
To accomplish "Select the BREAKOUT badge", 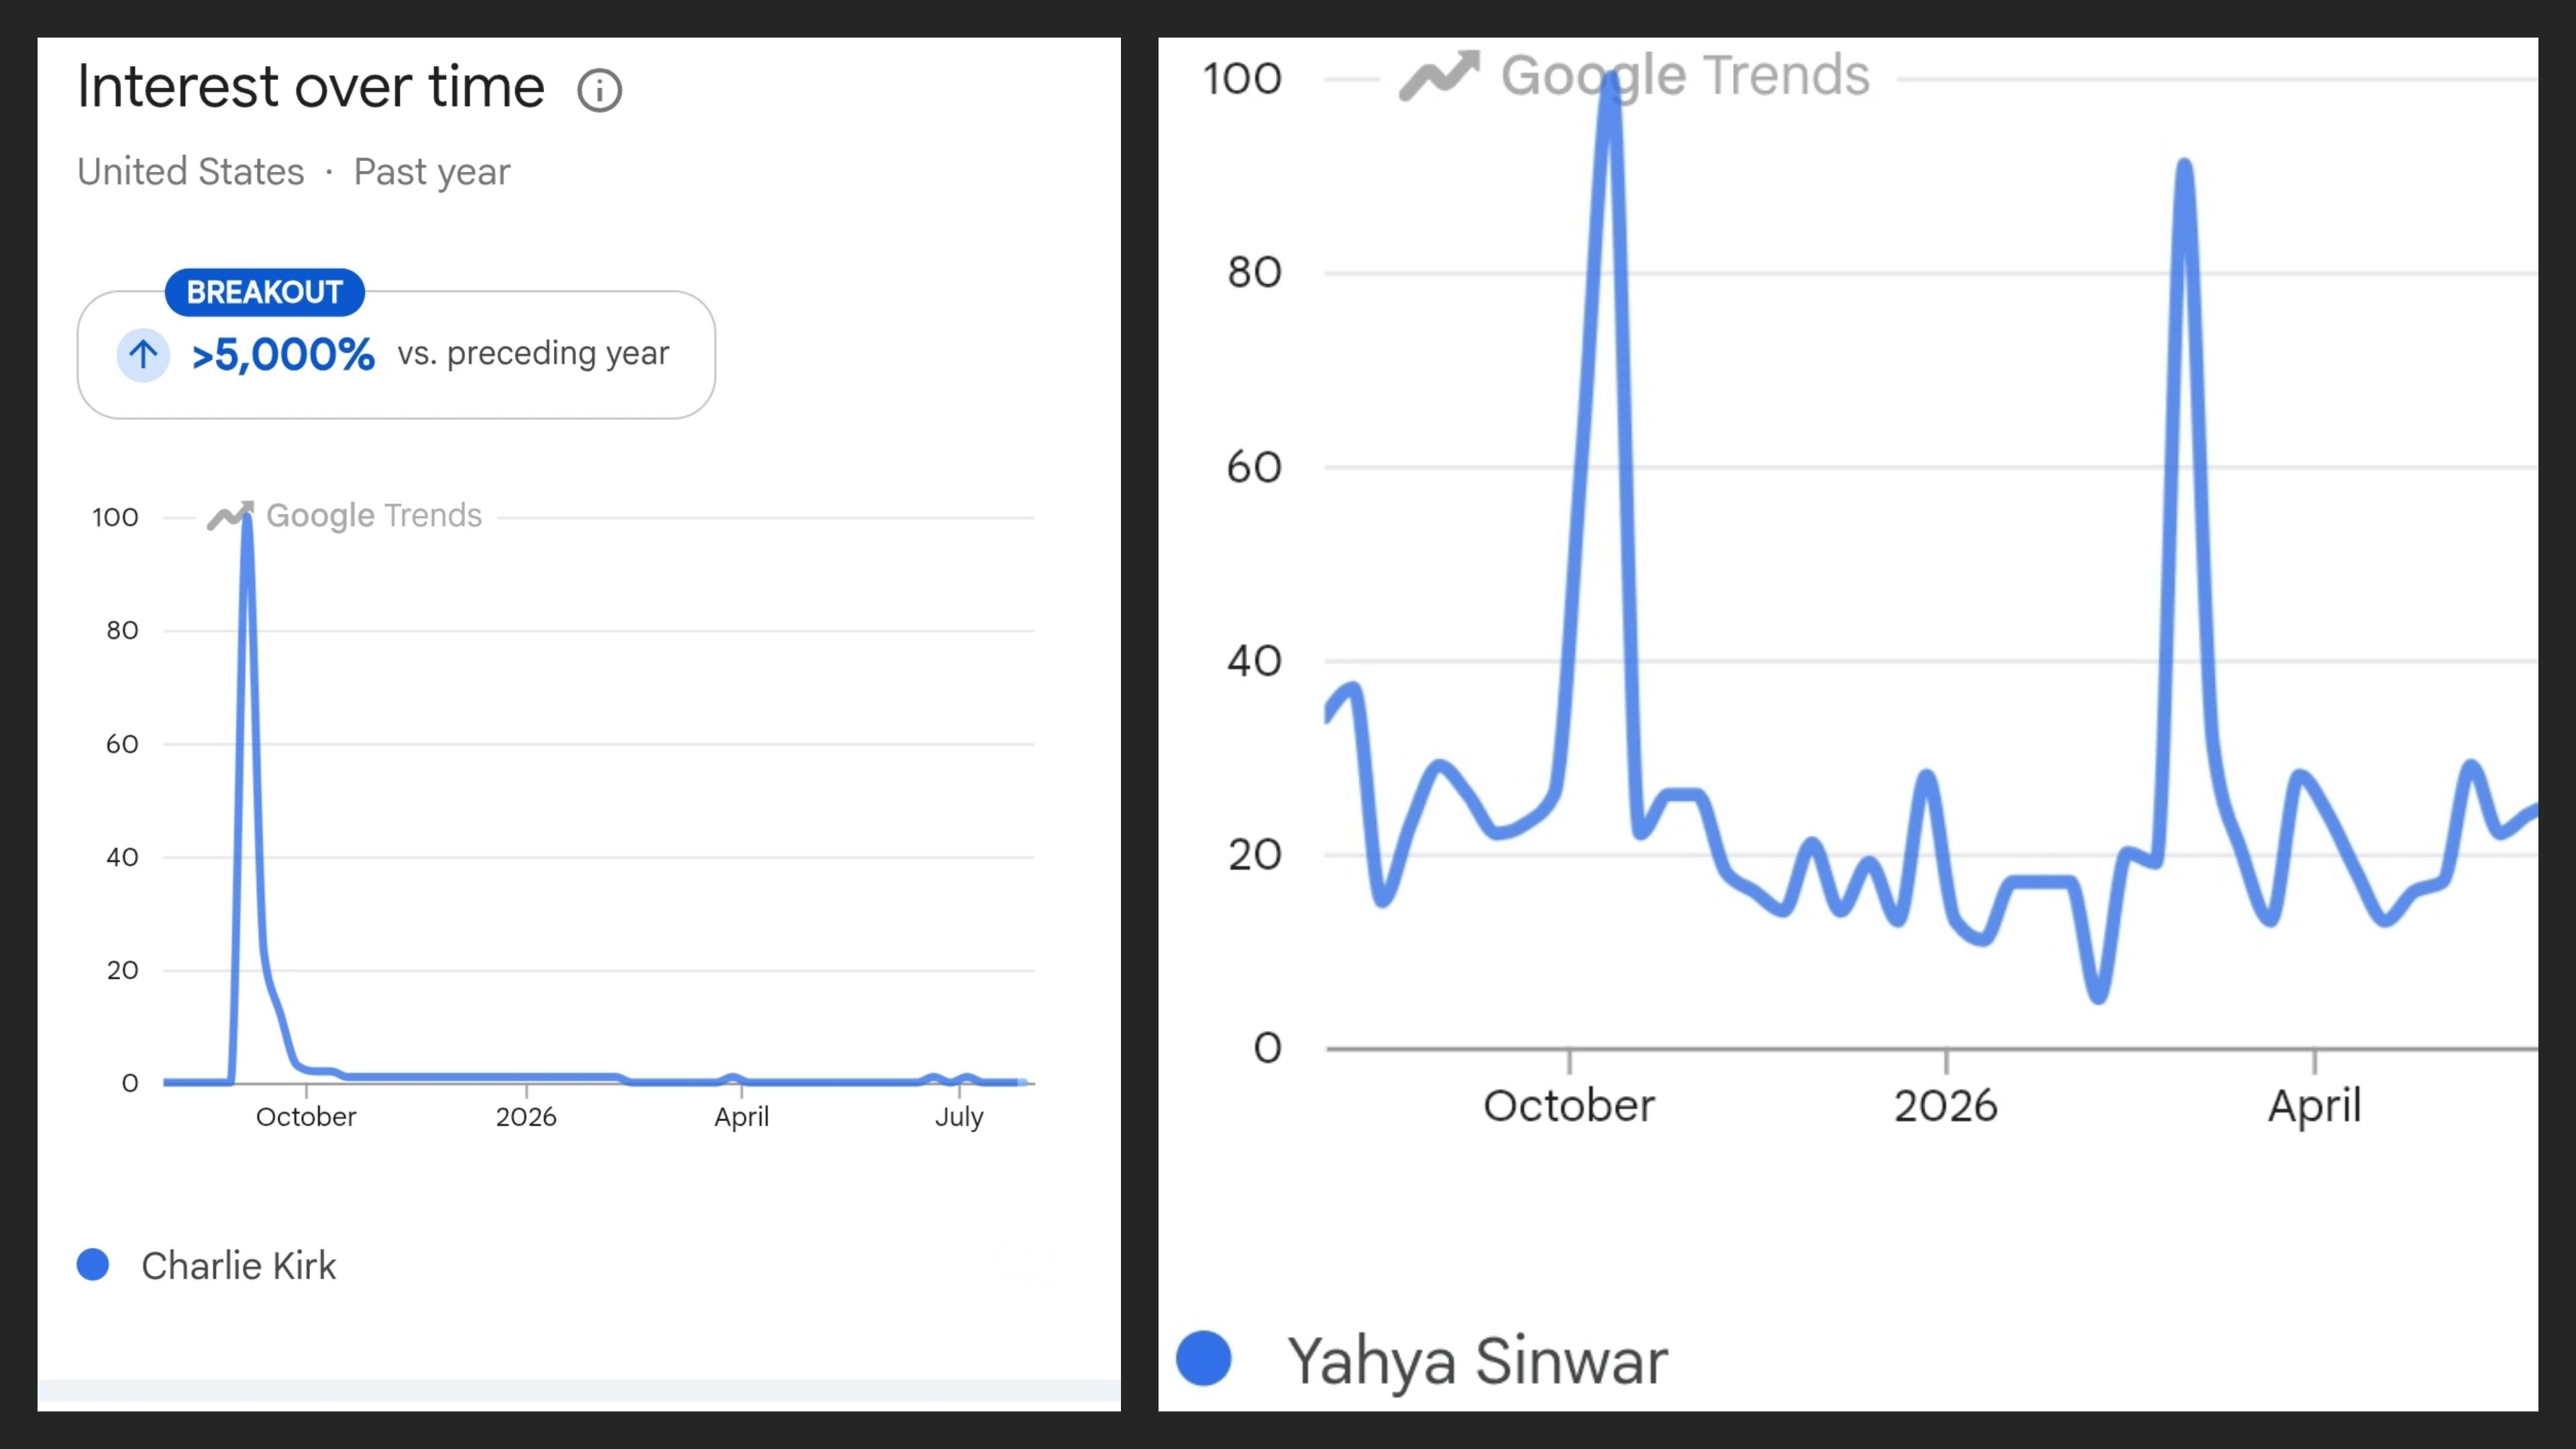I will 265,292.
